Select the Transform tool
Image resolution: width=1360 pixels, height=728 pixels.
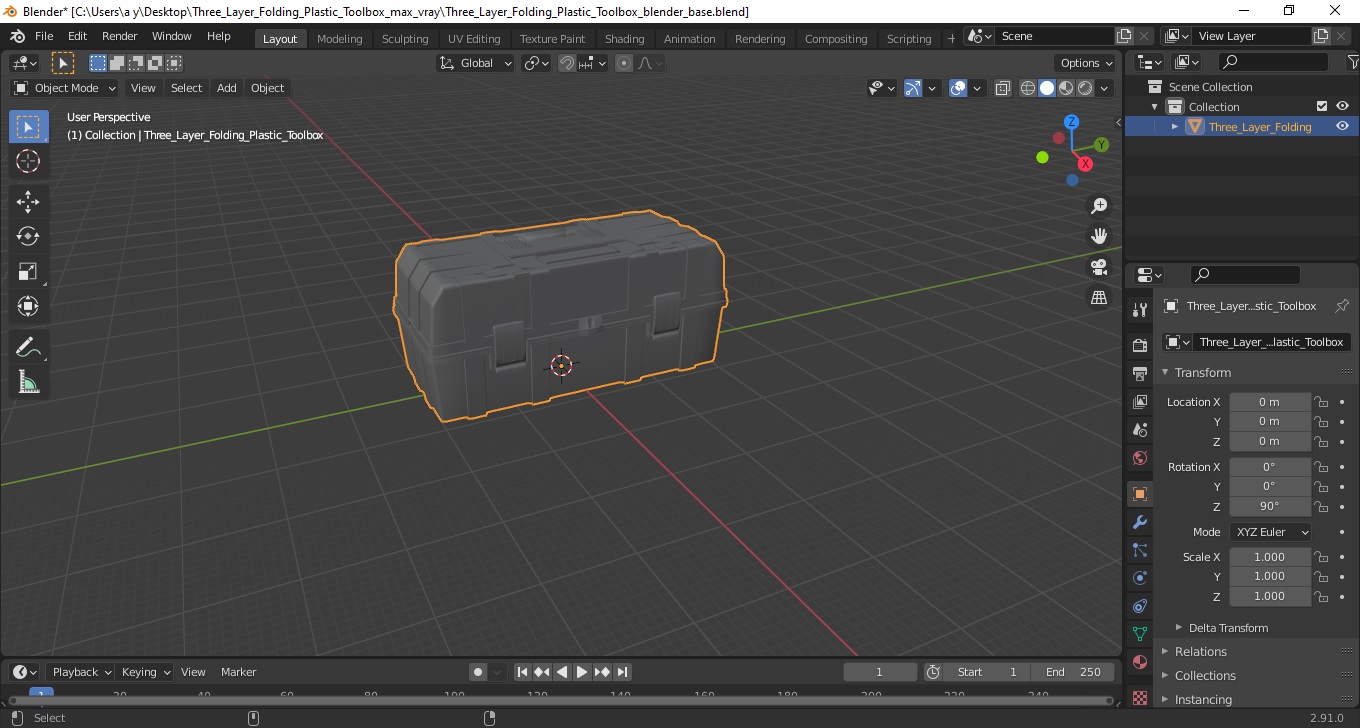[x=28, y=306]
